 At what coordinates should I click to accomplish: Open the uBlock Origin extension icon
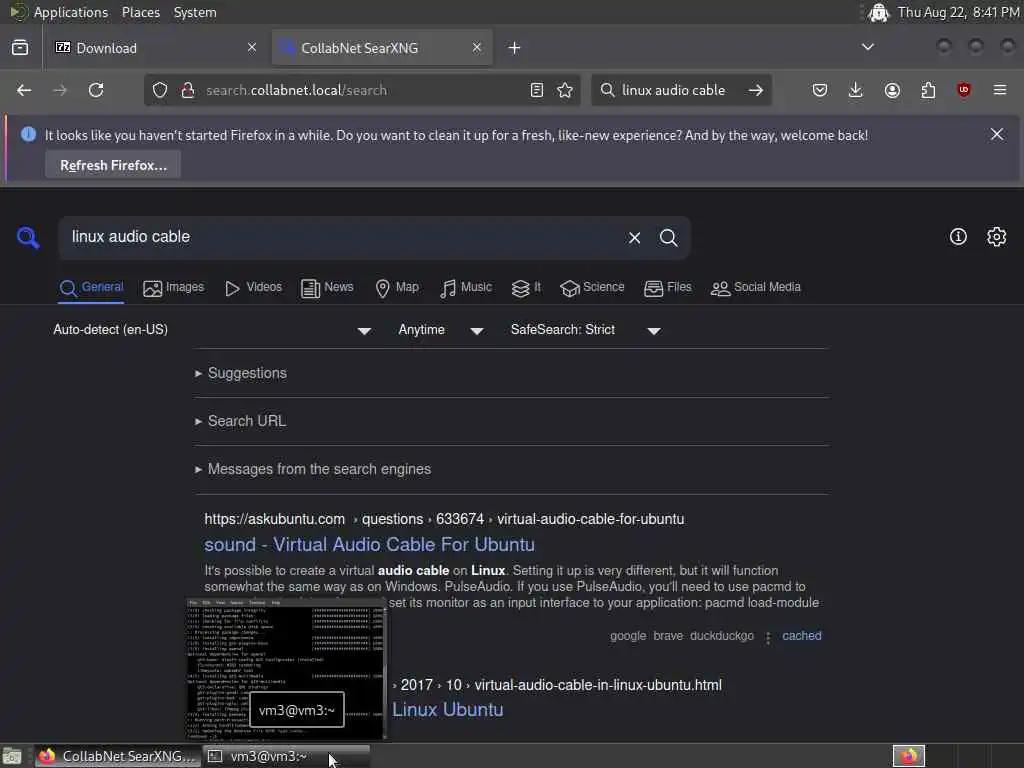(x=963, y=90)
